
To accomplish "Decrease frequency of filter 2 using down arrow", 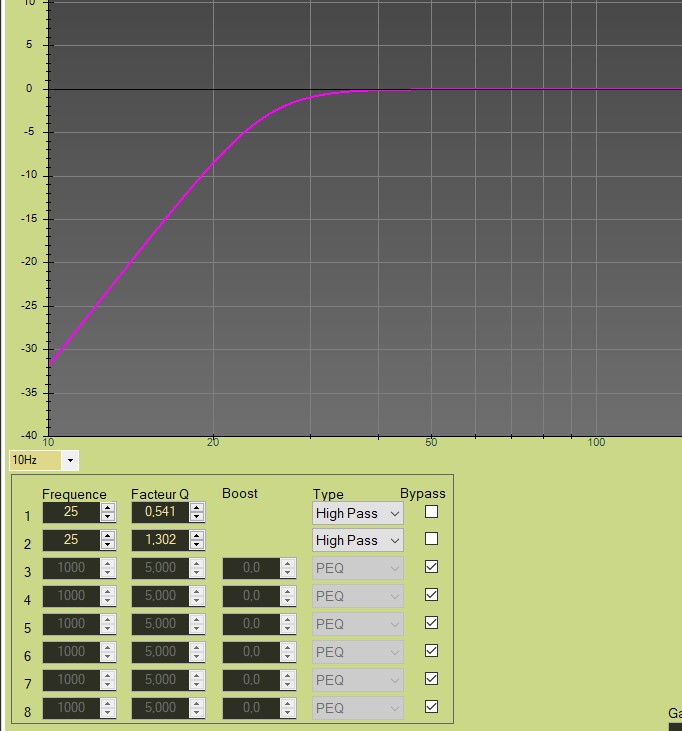I will [x=108, y=545].
